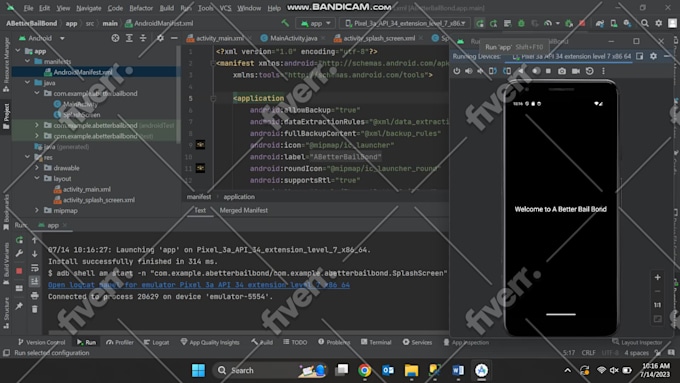Open the Navigate menu

pyautogui.click(x=88, y=8)
